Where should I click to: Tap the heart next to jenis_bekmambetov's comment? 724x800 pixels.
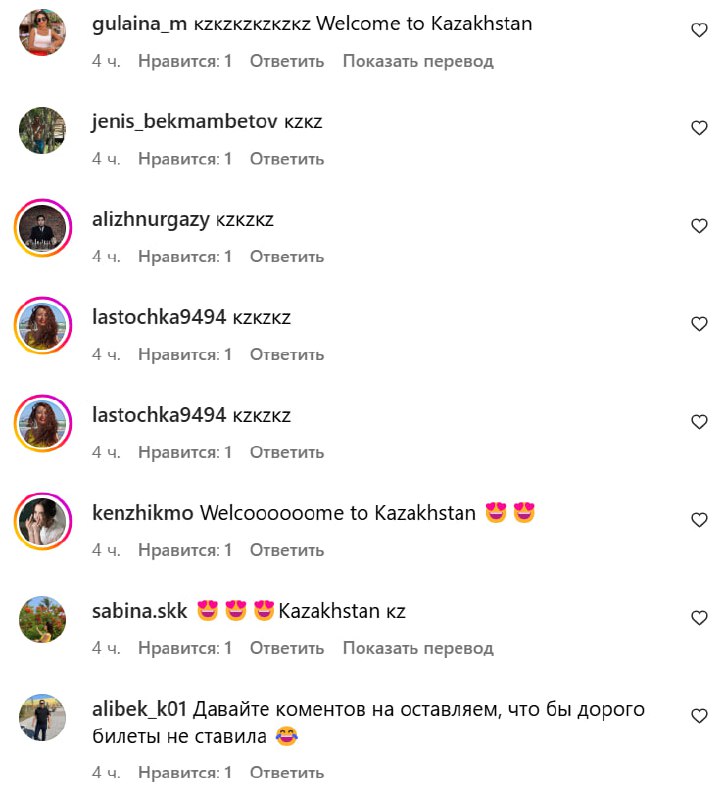699,128
